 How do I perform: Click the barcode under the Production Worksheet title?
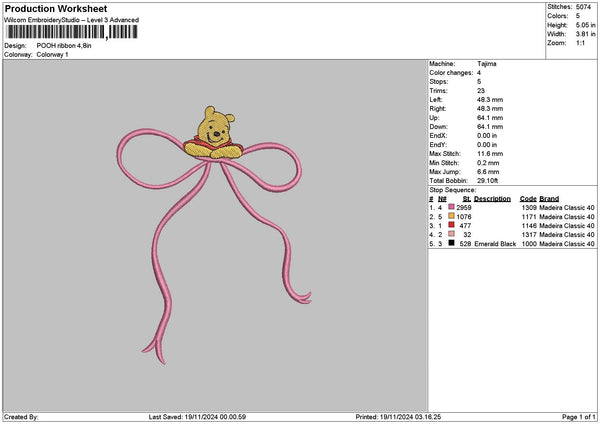click(x=72, y=32)
